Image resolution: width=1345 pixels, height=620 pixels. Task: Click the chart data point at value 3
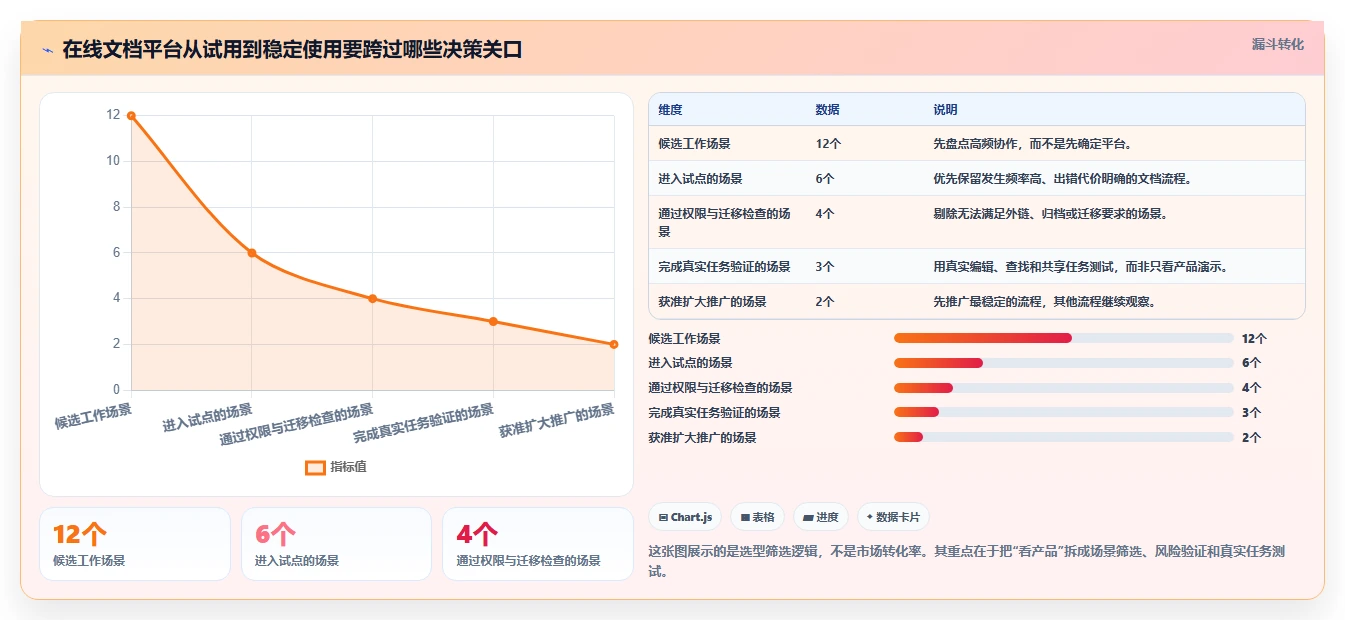pyautogui.click(x=493, y=321)
